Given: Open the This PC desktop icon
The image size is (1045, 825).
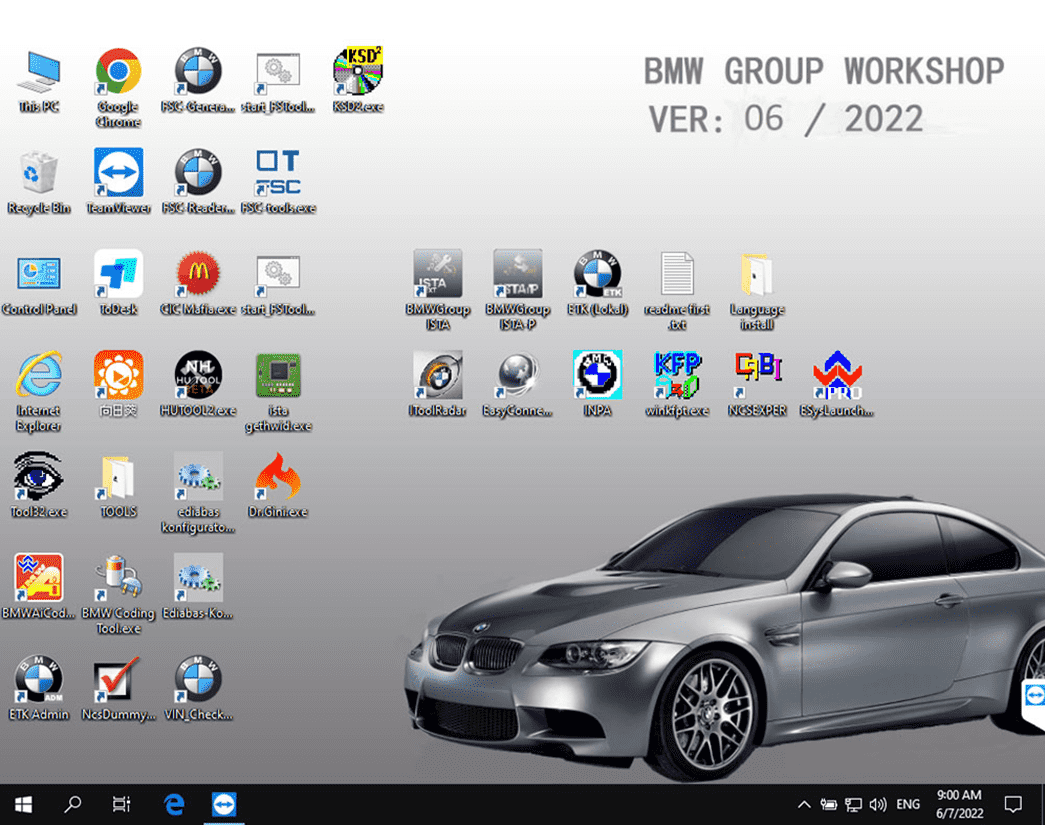Looking at the screenshot, I should point(39,81).
